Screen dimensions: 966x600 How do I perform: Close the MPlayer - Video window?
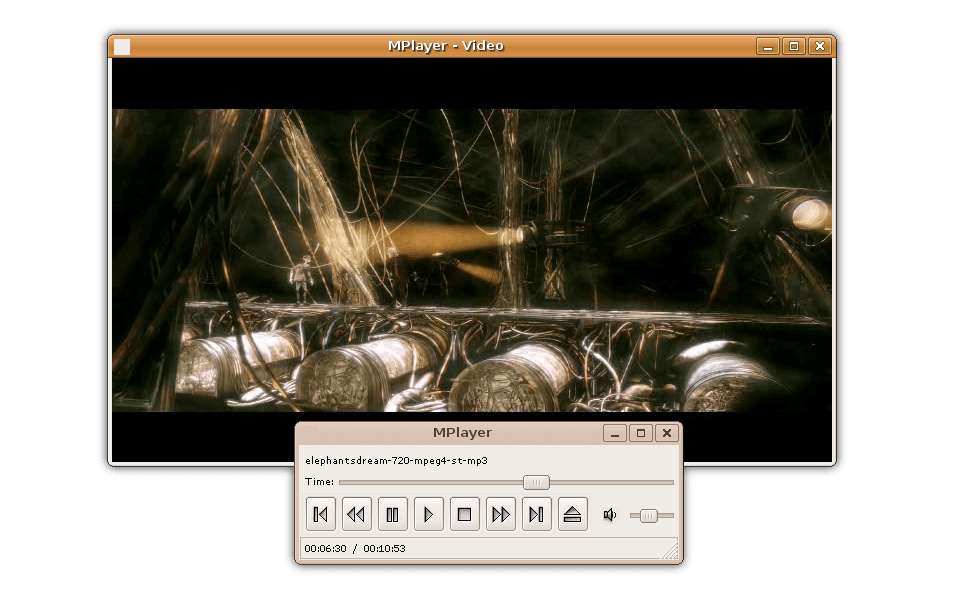click(x=820, y=46)
